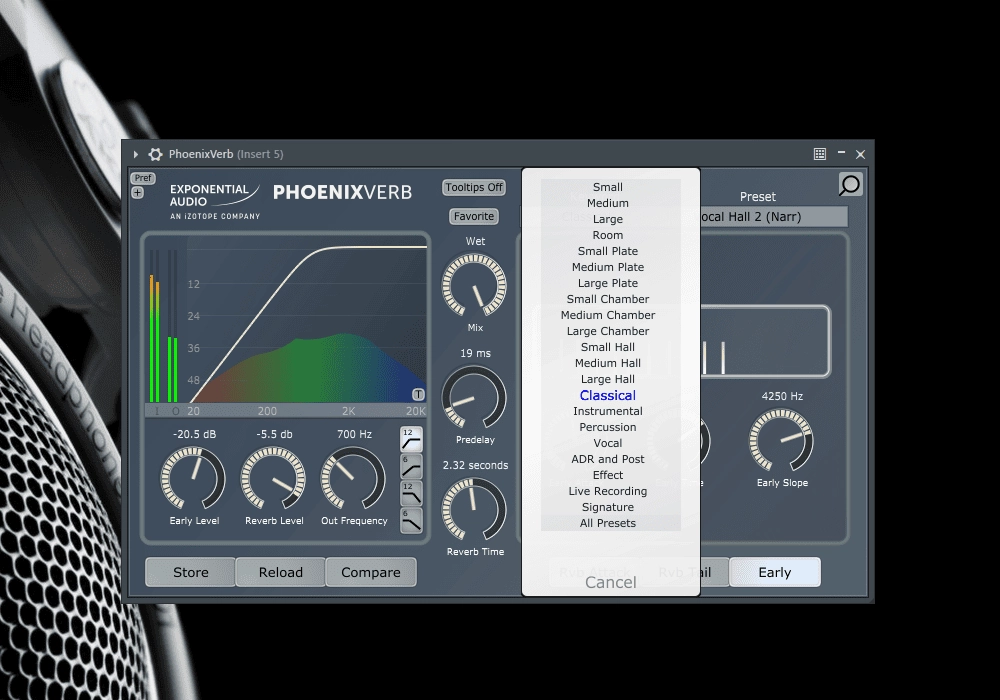Click the -5.5 db reverb level value
The height and width of the screenshot is (700, 1000).
pos(274,434)
